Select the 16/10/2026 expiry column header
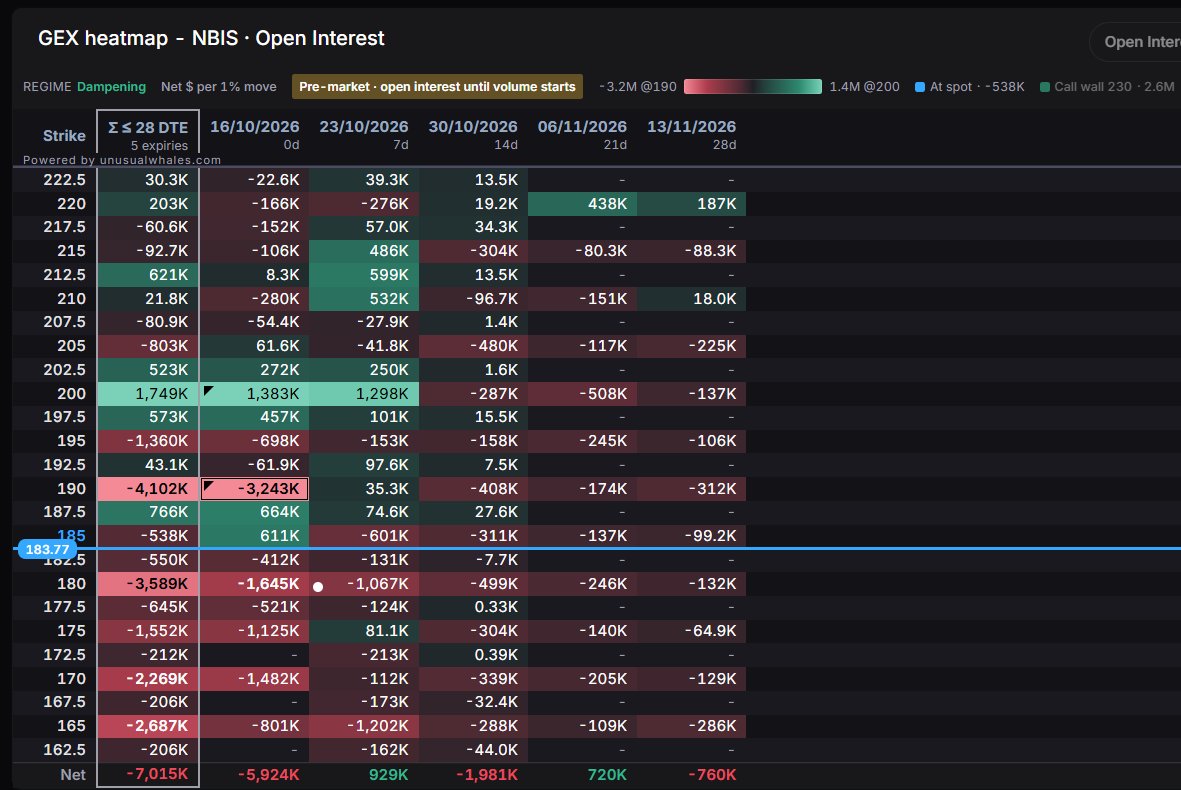 click(x=255, y=134)
